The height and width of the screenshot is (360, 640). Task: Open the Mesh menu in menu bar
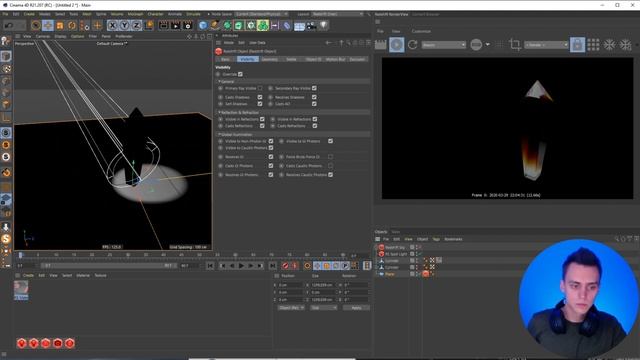pyautogui.click(x=87, y=14)
